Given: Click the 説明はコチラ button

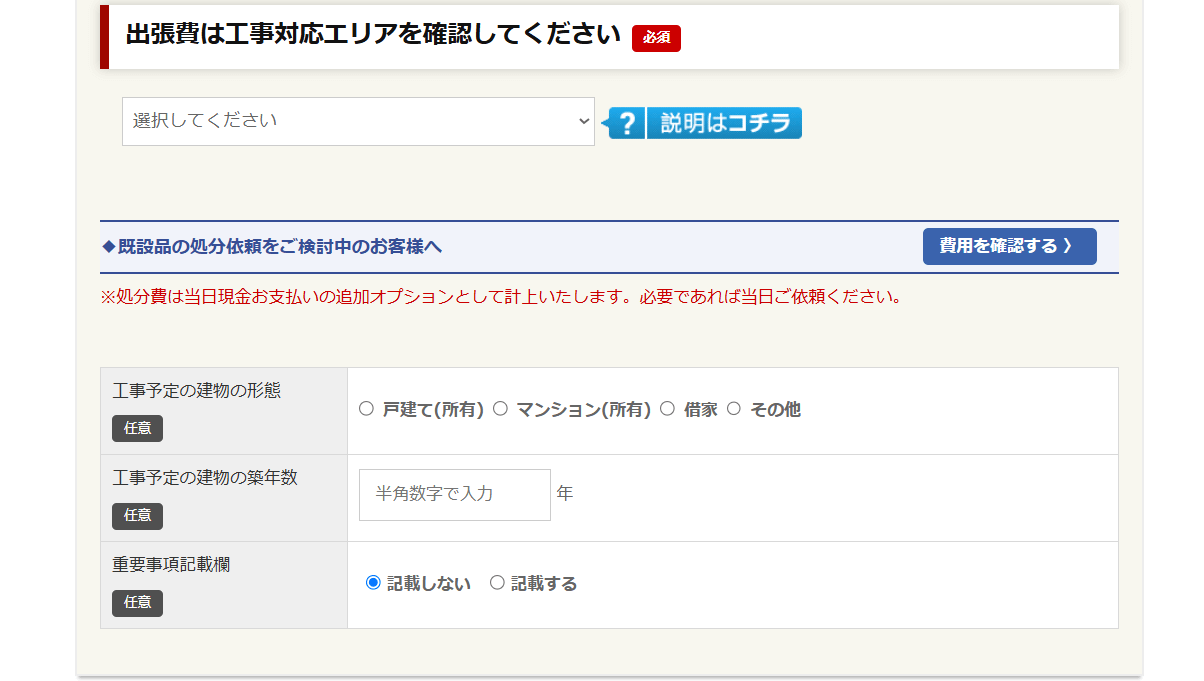Looking at the screenshot, I should [x=724, y=123].
